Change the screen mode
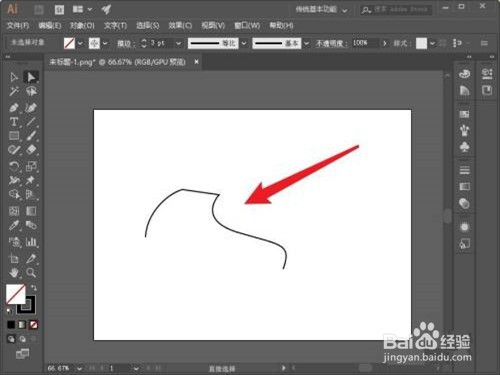This screenshot has height=375, width=500. (22, 354)
